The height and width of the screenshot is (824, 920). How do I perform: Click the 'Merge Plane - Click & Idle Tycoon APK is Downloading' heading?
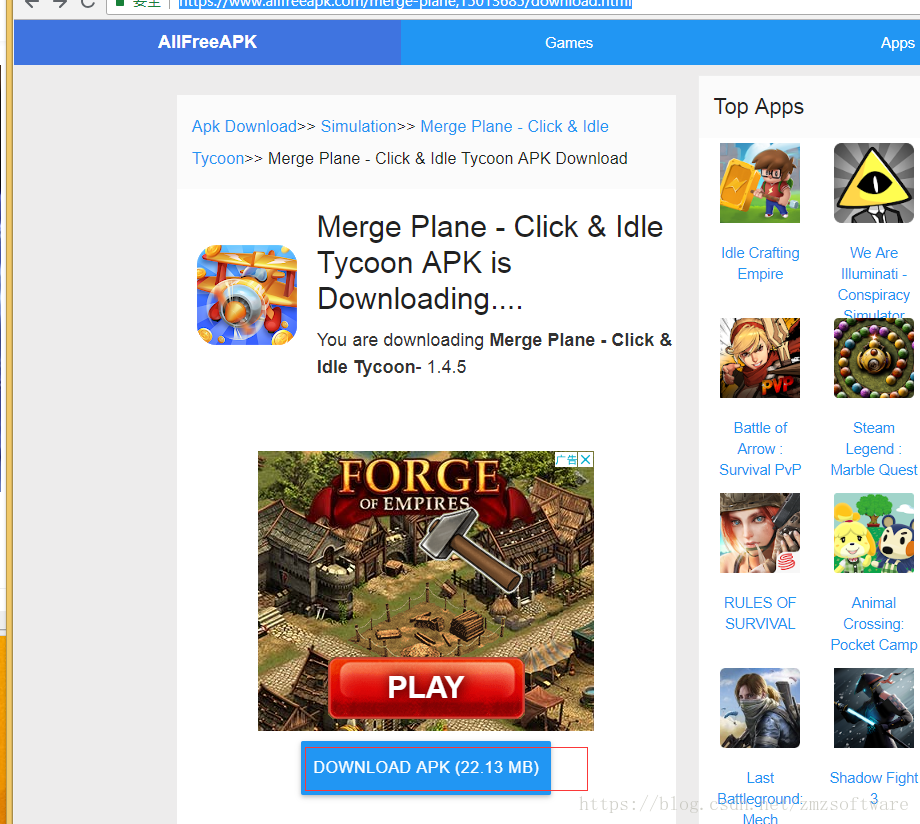coord(490,262)
